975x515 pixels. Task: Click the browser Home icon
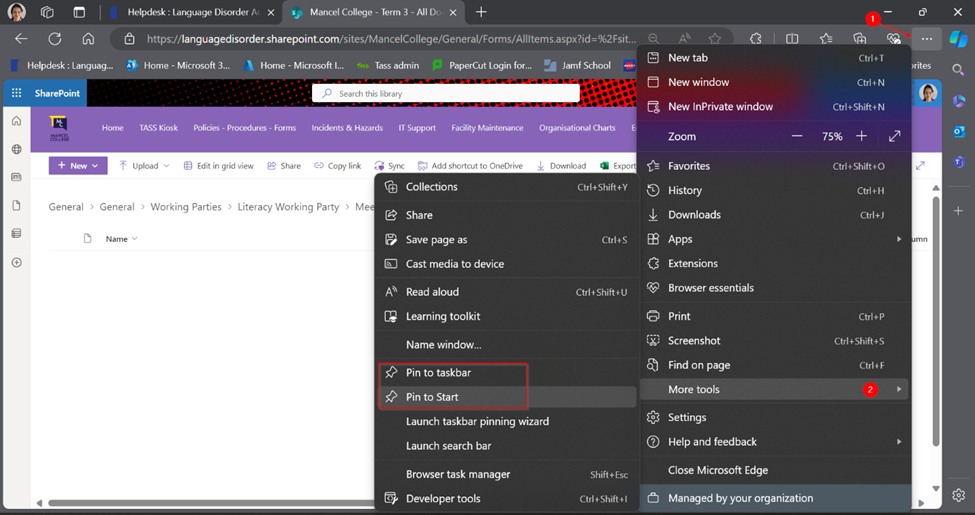(88, 39)
